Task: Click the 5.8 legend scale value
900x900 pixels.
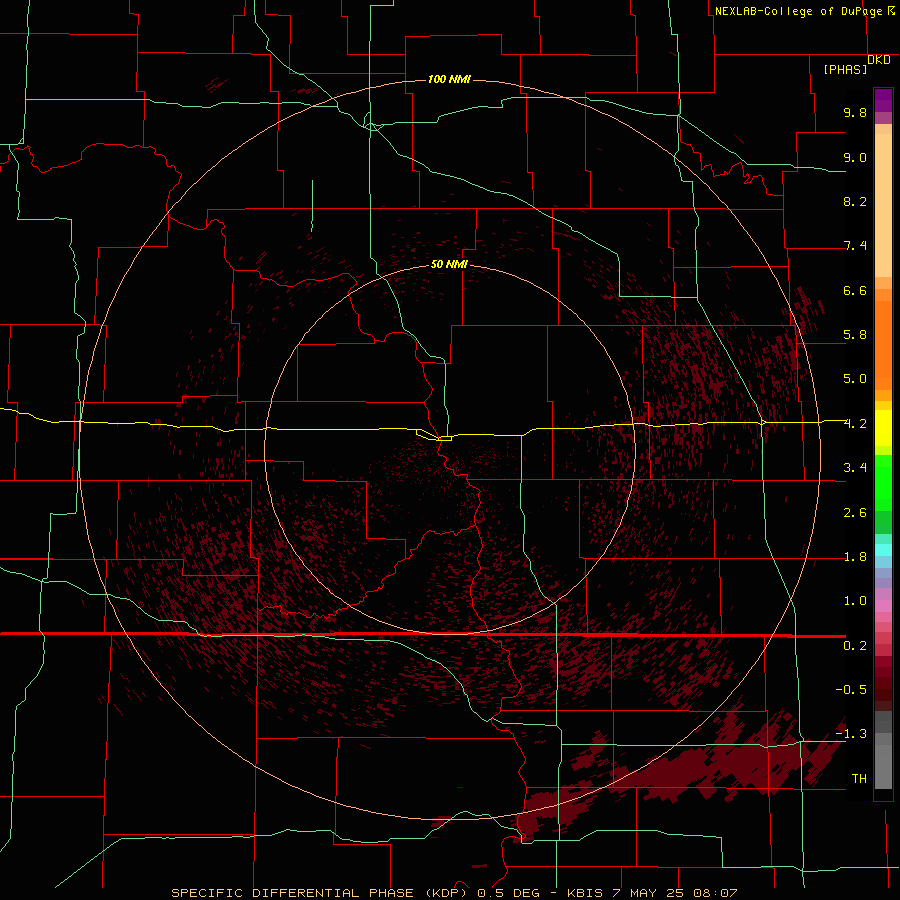Action: 855,335
